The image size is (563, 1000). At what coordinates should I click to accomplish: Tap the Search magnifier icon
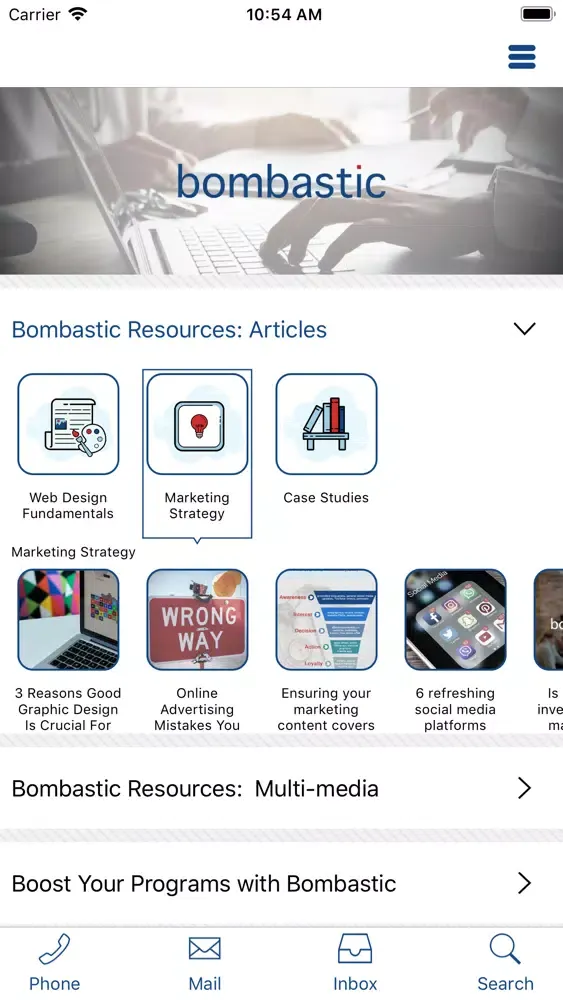pyautogui.click(x=506, y=949)
